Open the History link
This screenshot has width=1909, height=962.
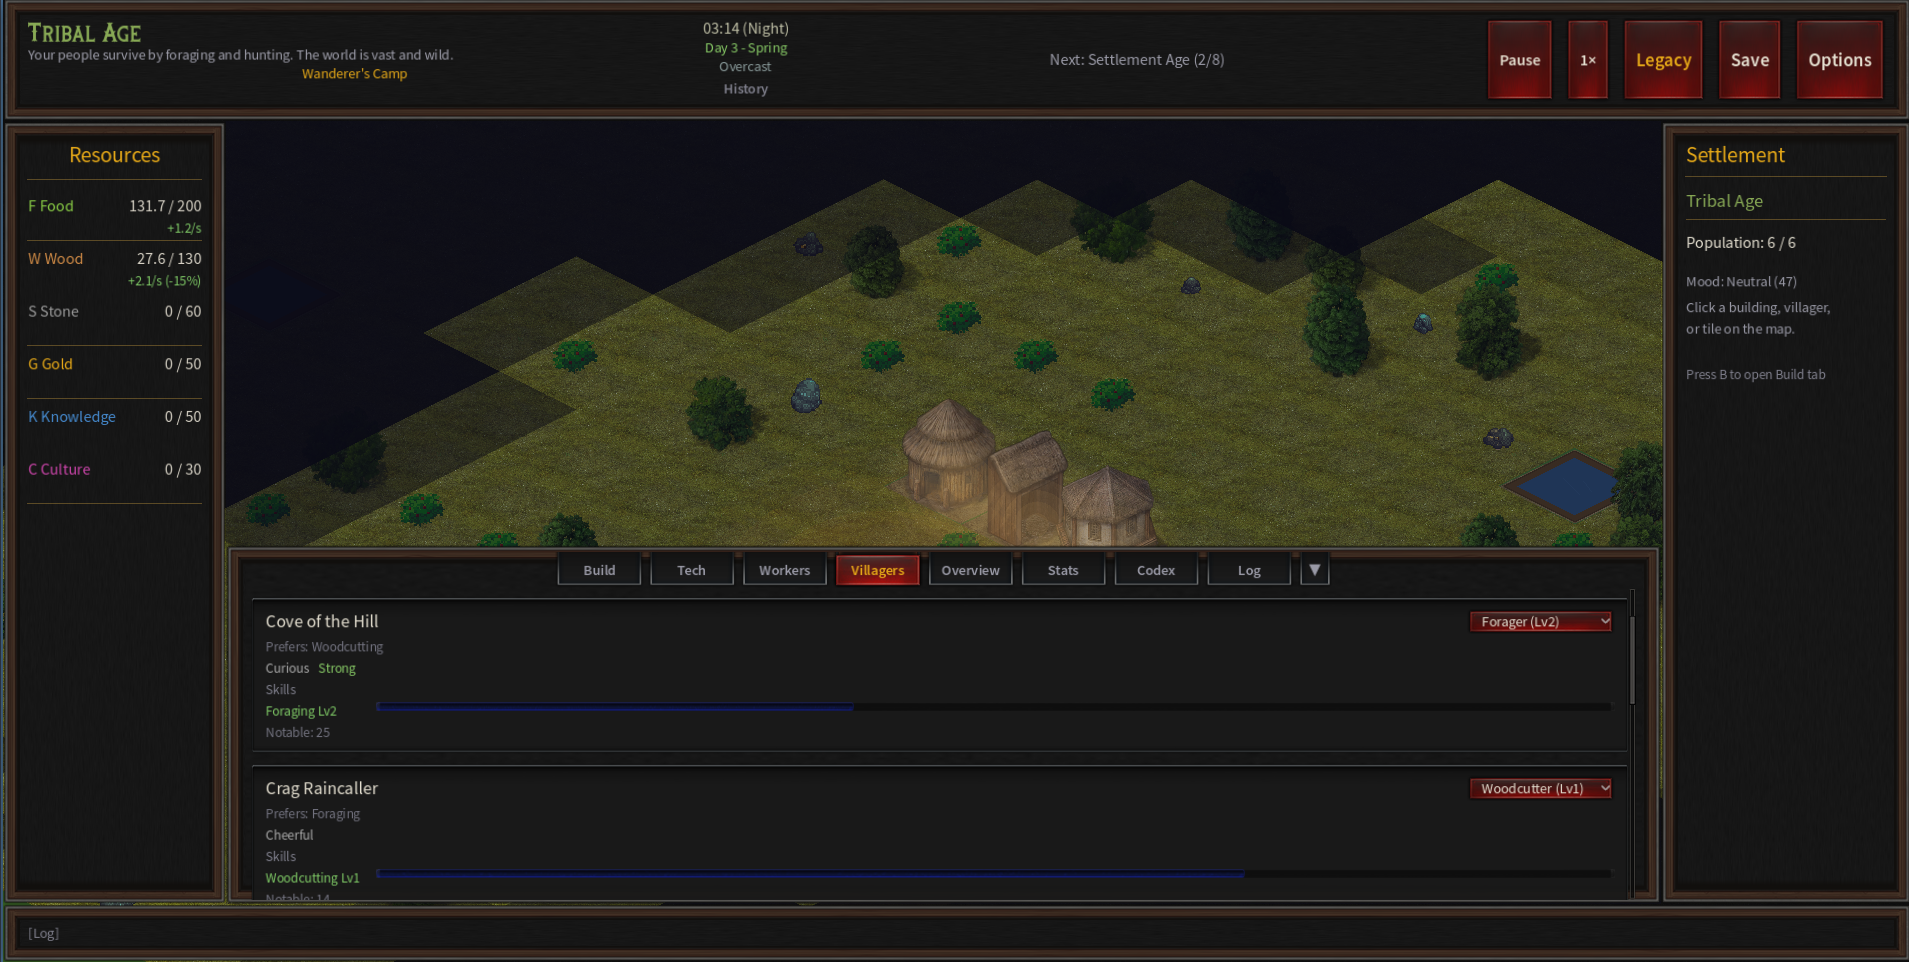746,89
